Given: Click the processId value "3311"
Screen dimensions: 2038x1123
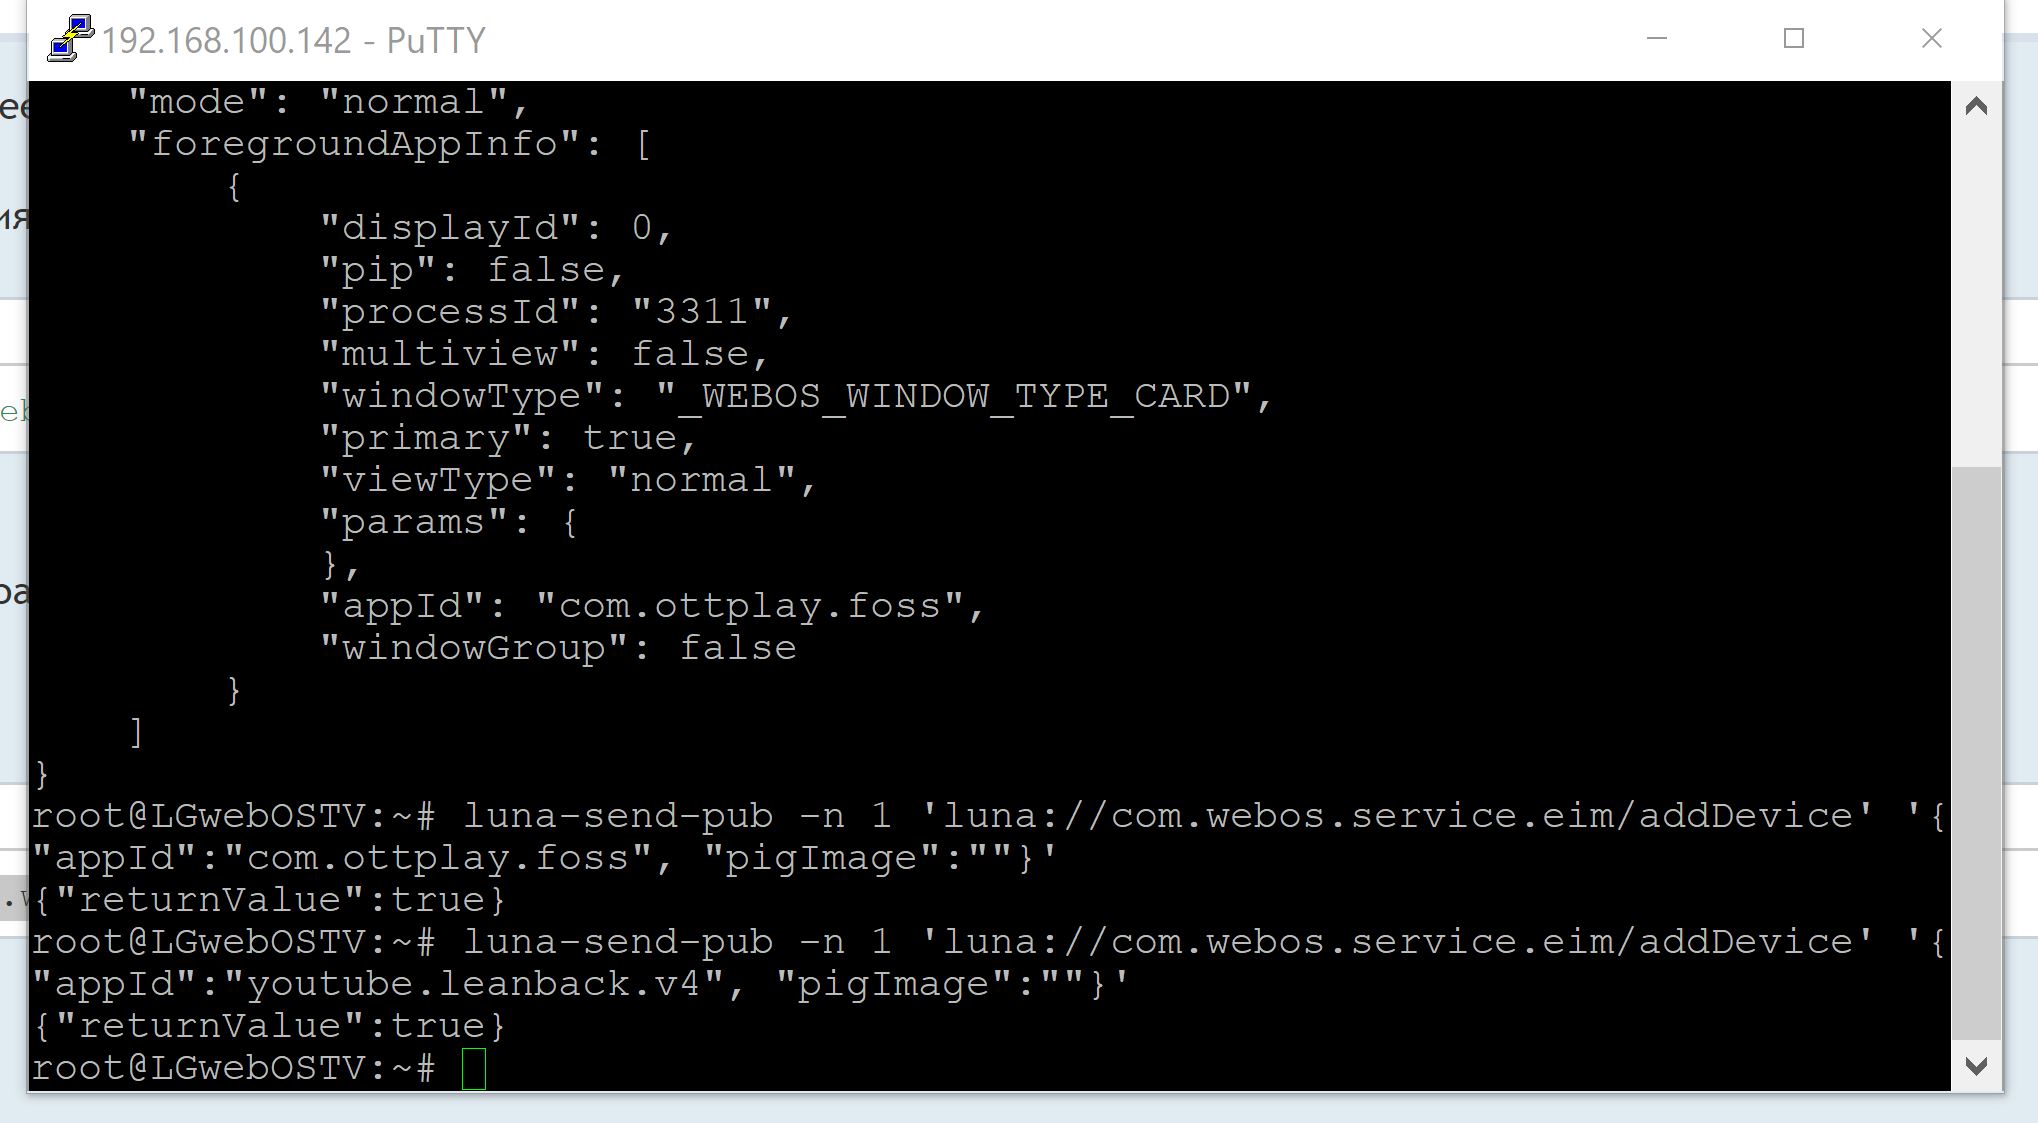Looking at the screenshot, I should [703, 312].
